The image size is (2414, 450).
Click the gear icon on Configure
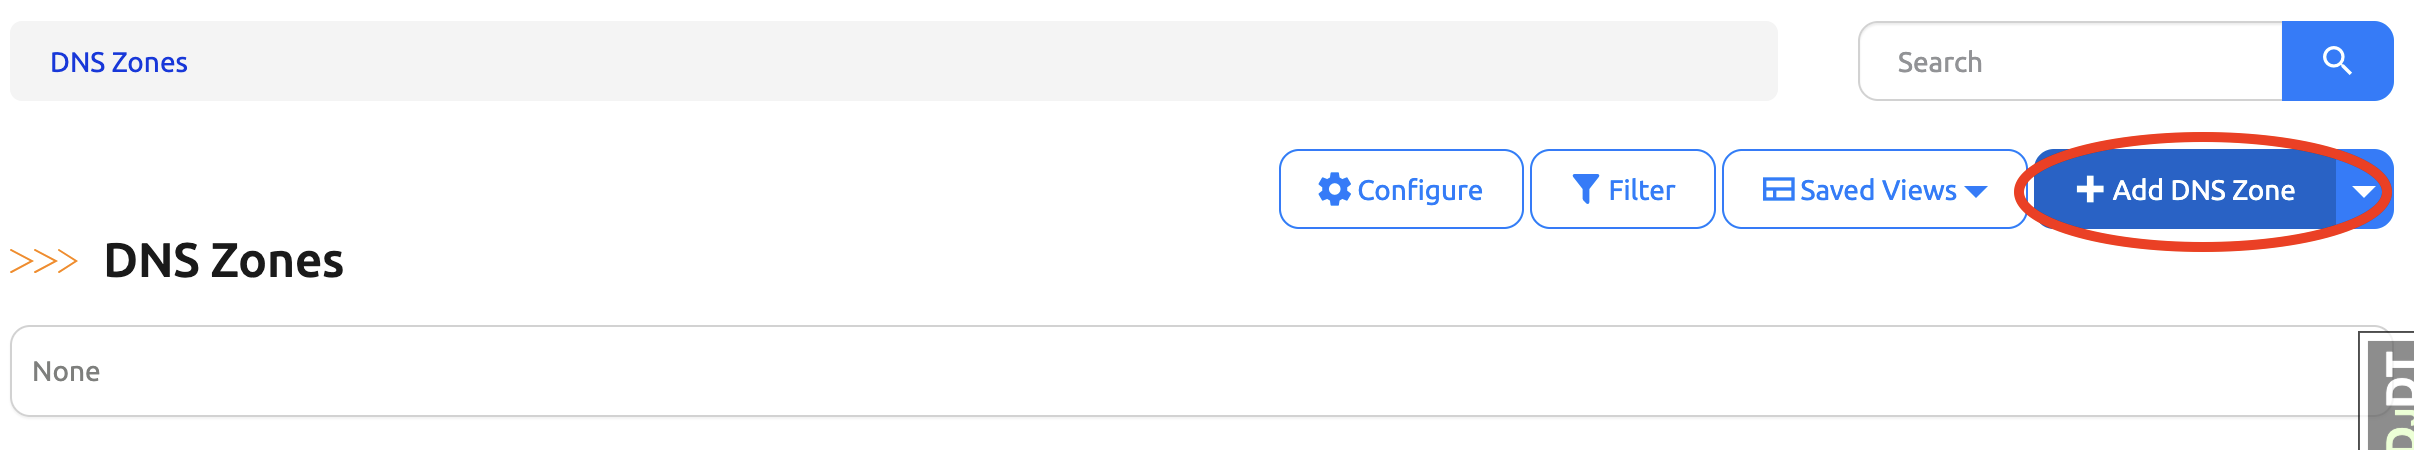1334,189
